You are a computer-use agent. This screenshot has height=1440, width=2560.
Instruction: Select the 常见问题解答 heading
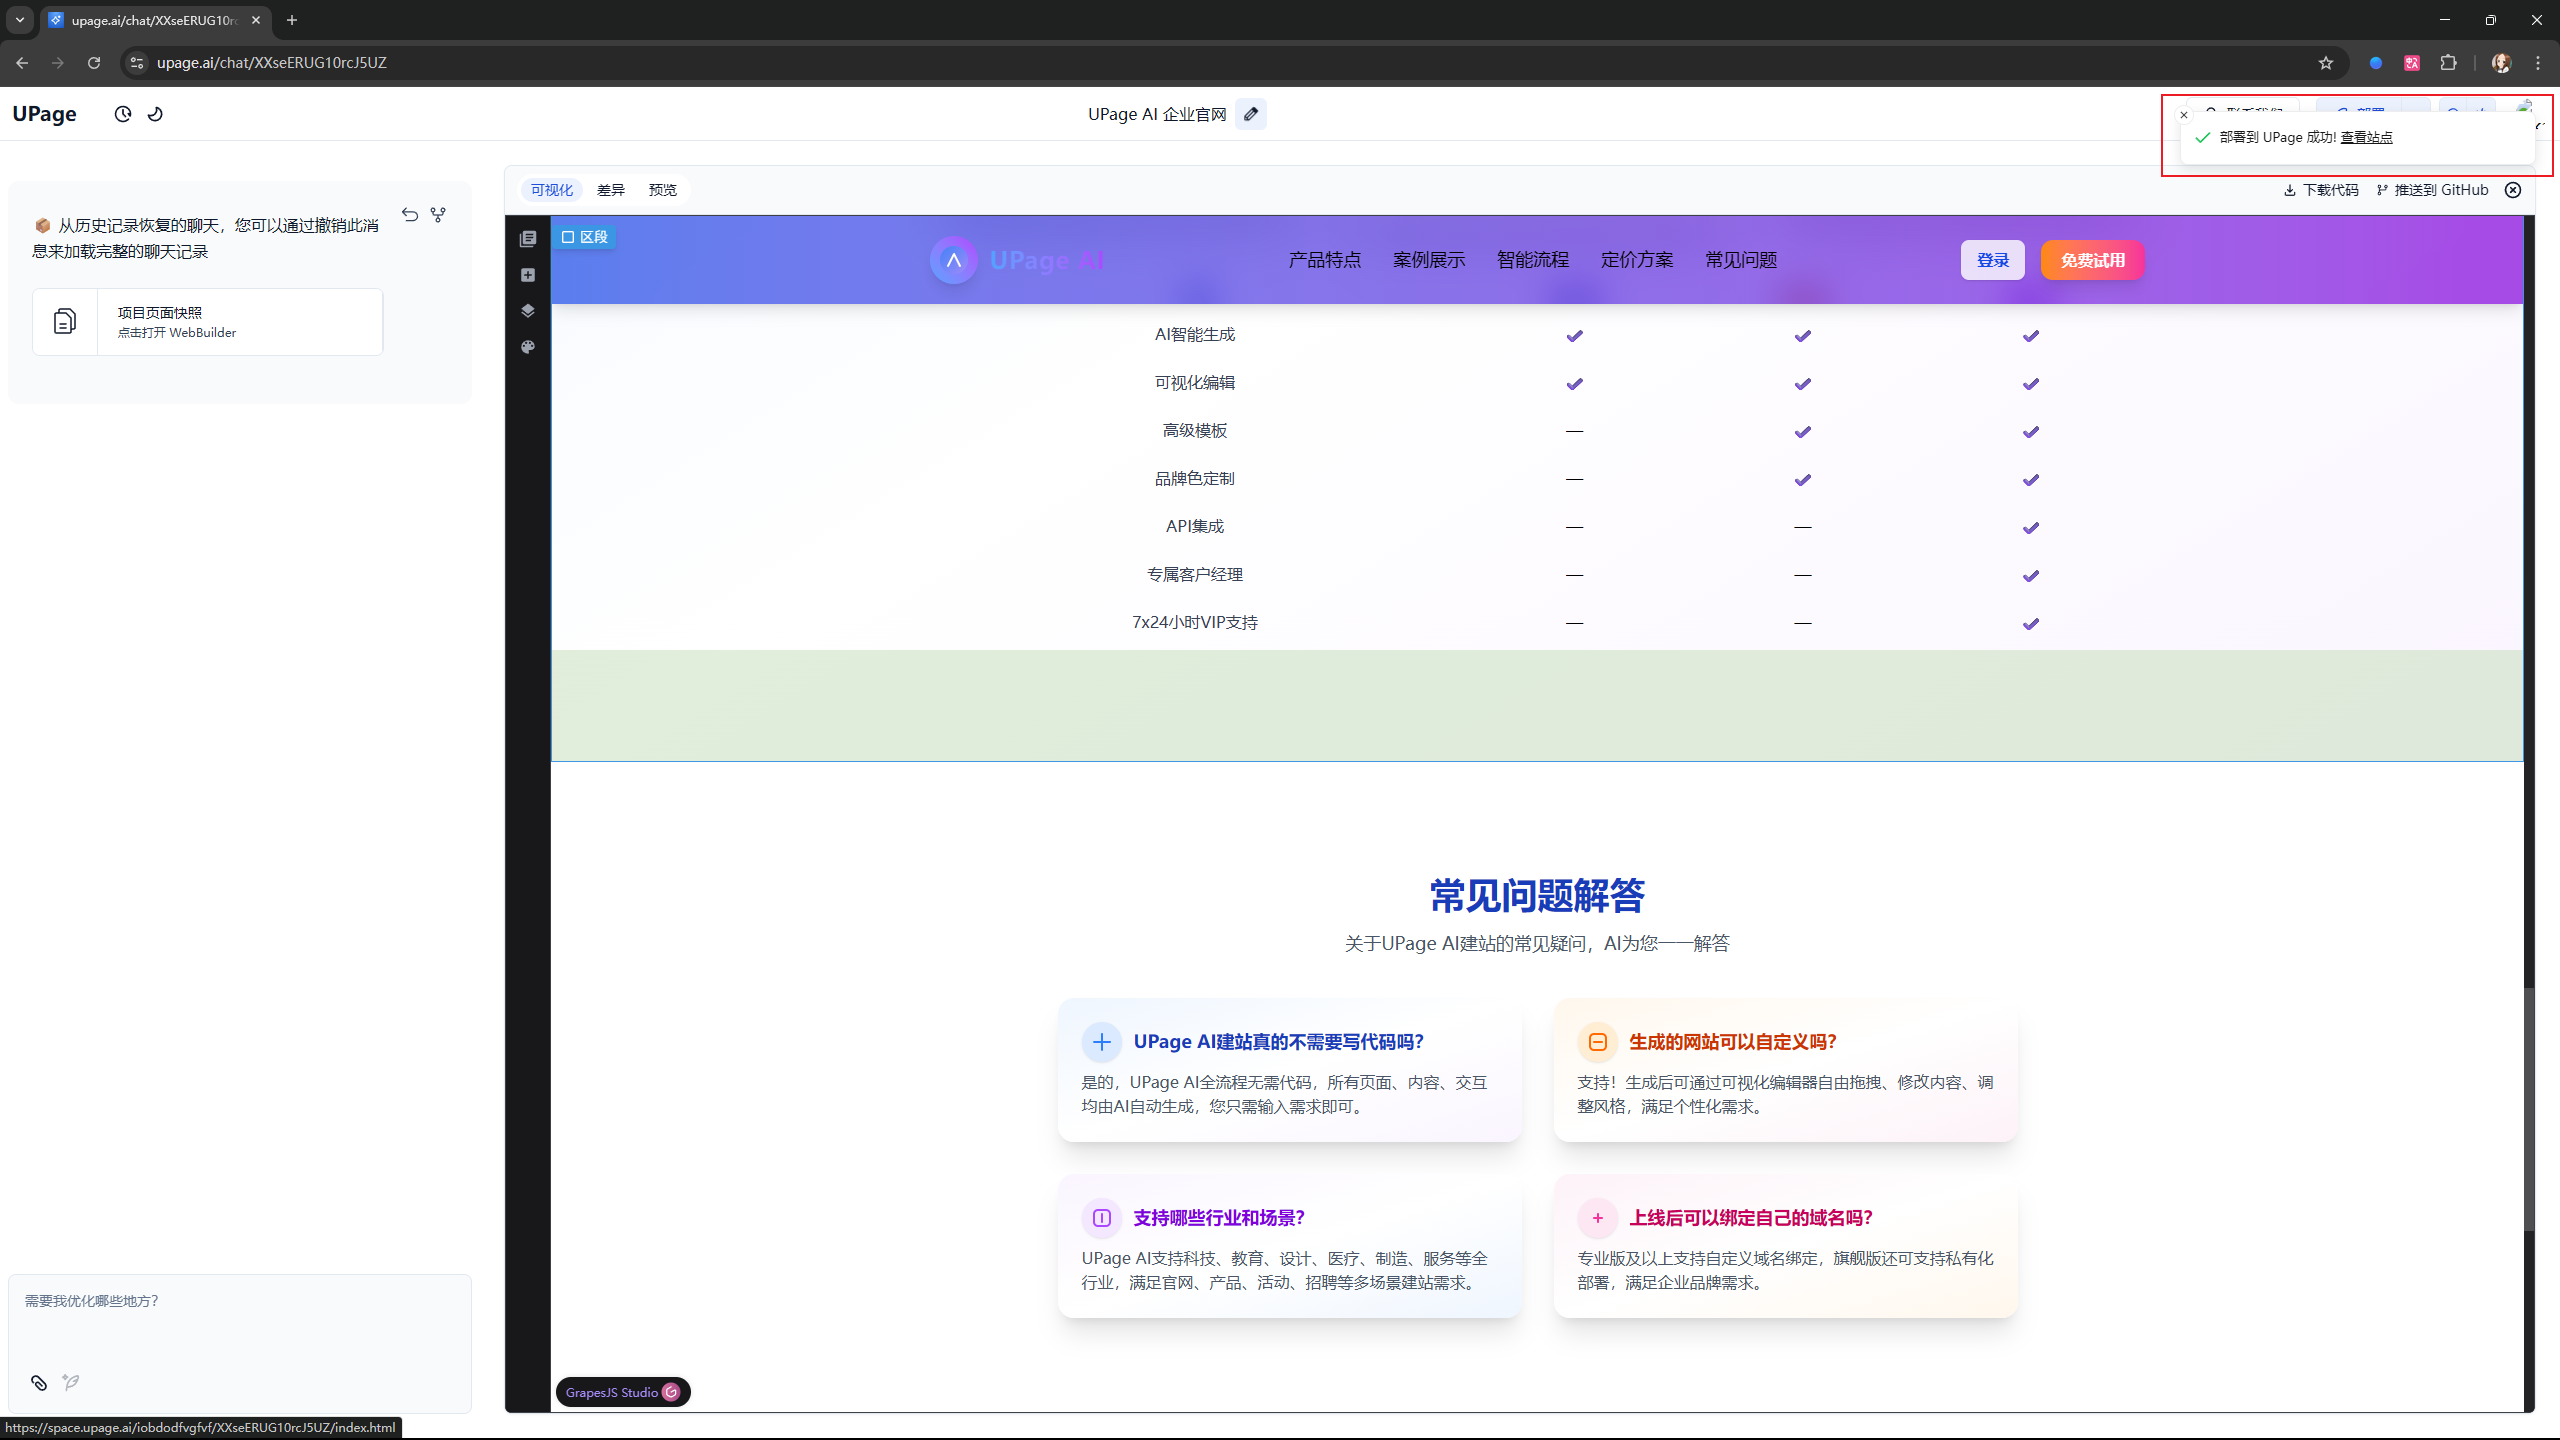tap(1537, 896)
